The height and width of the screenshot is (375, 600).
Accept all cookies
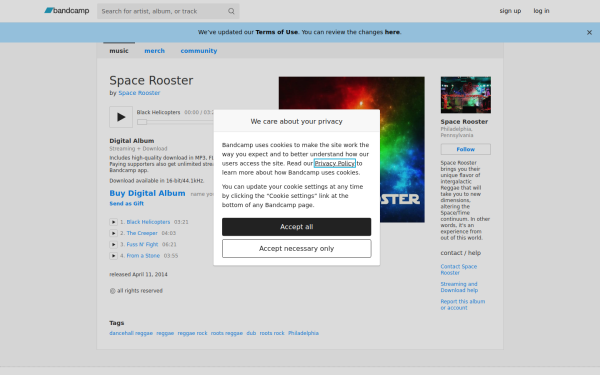[x=297, y=227]
